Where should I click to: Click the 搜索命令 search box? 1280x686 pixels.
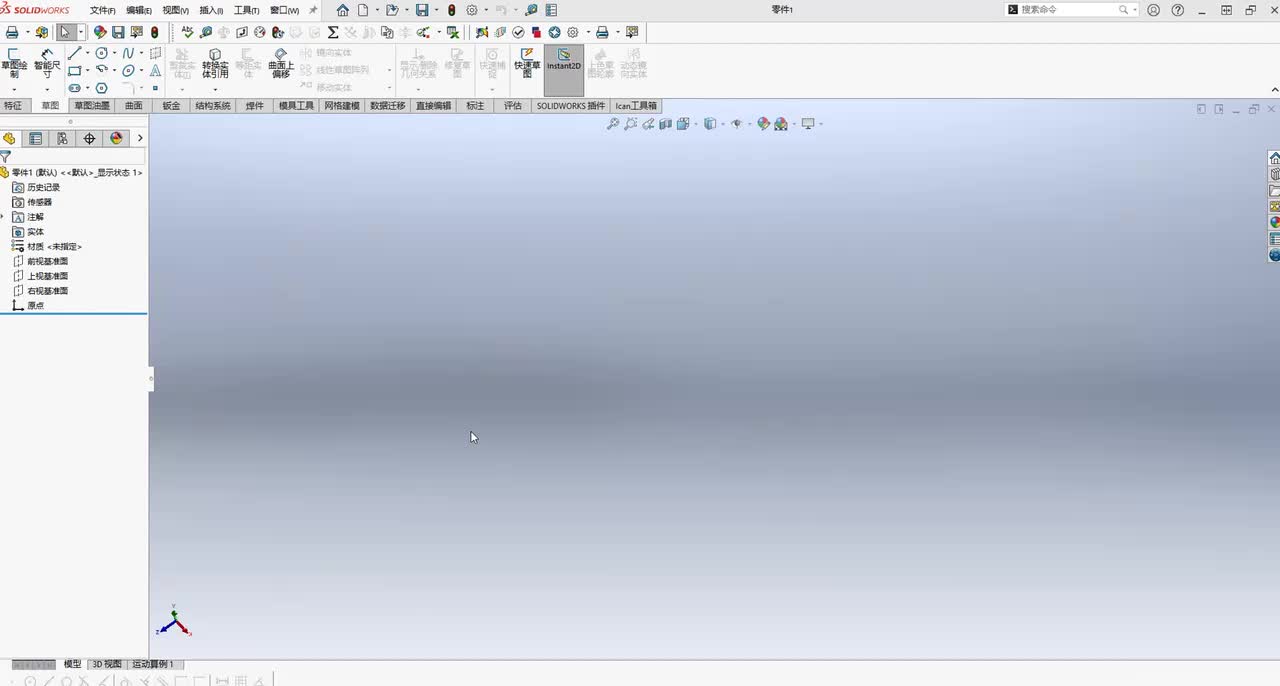pyautogui.click(x=1070, y=10)
